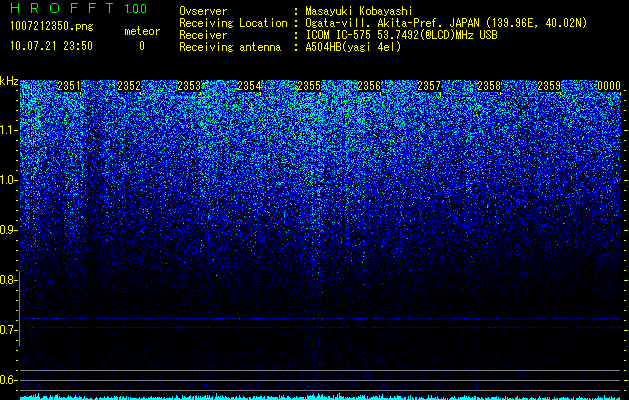The image size is (629, 400).
Task: Click the meteor label
Action: click(142, 31)
